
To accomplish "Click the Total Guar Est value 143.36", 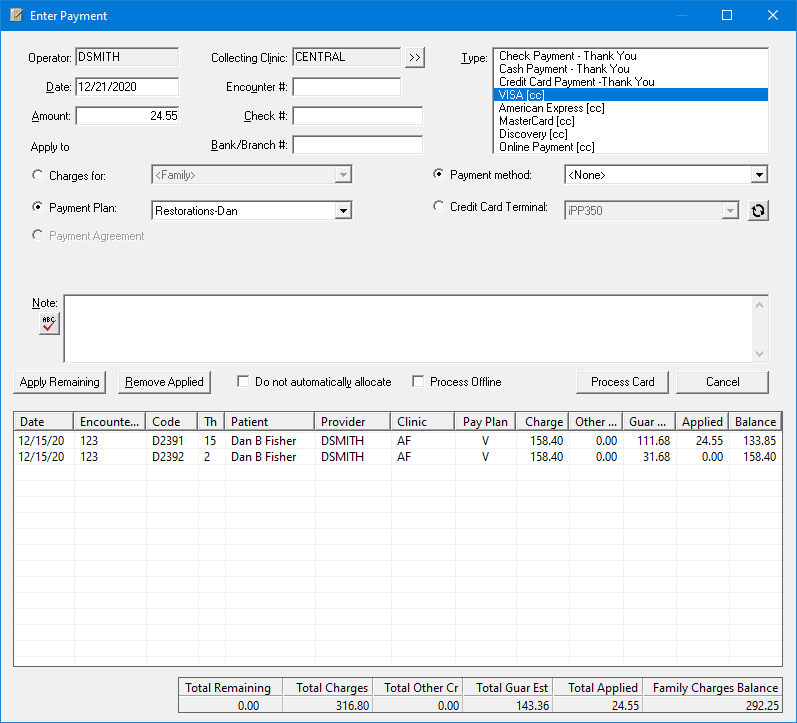I will pyautogui.click(x=532, y=706).
